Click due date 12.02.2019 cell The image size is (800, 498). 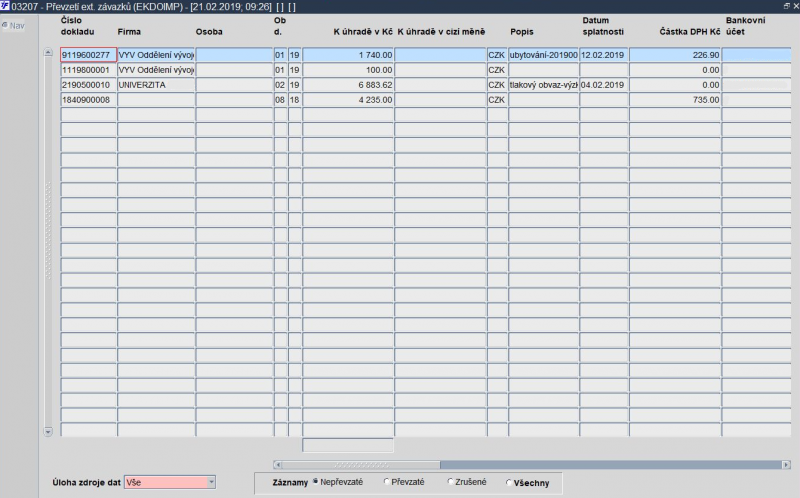tap(604, 55)
